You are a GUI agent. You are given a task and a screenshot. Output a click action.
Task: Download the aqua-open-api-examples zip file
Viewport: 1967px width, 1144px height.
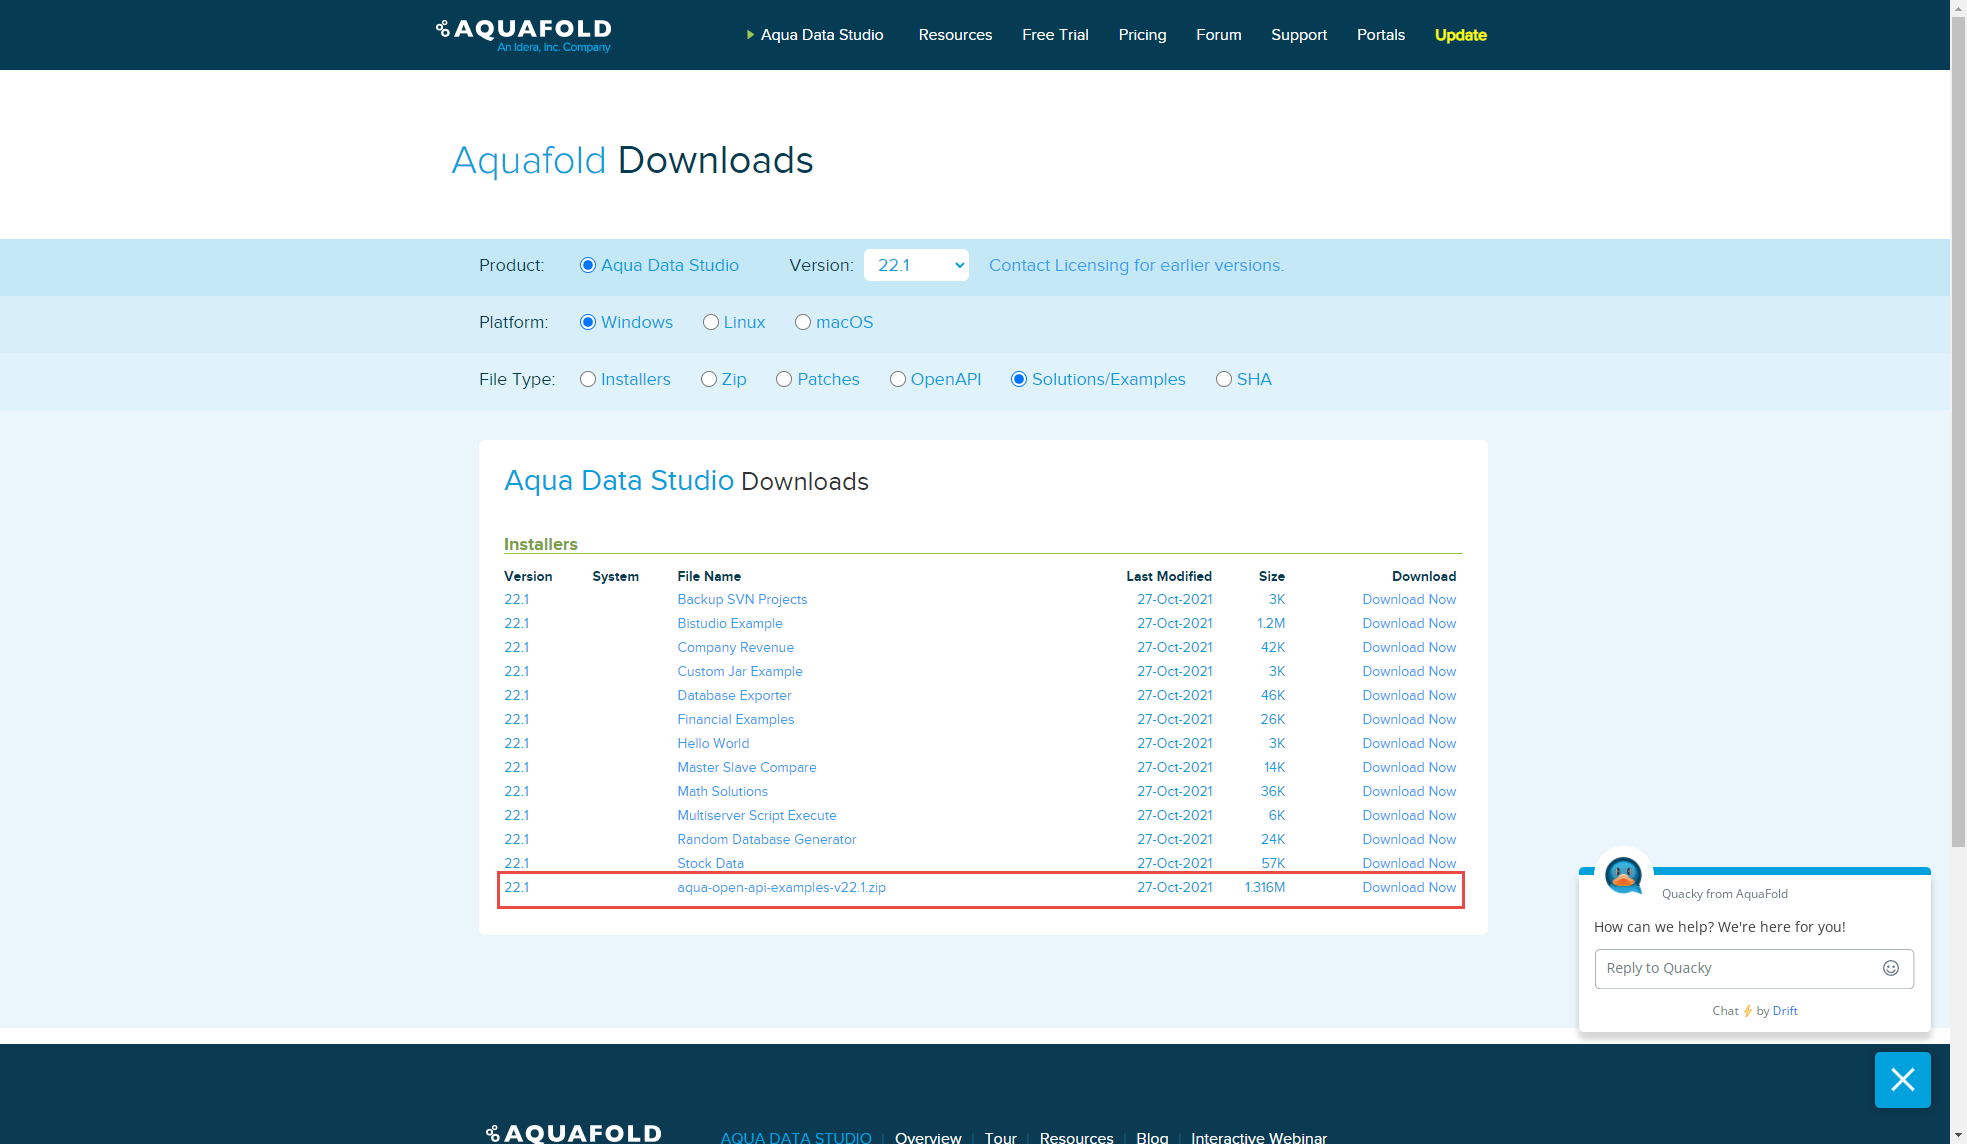(x=1409, y=887)
